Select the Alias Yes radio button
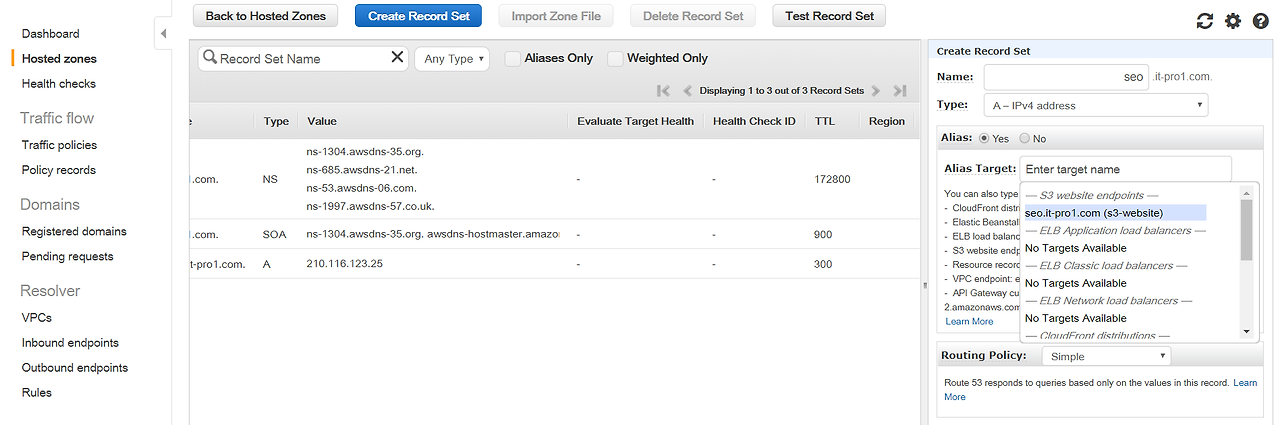 [984, 138]
